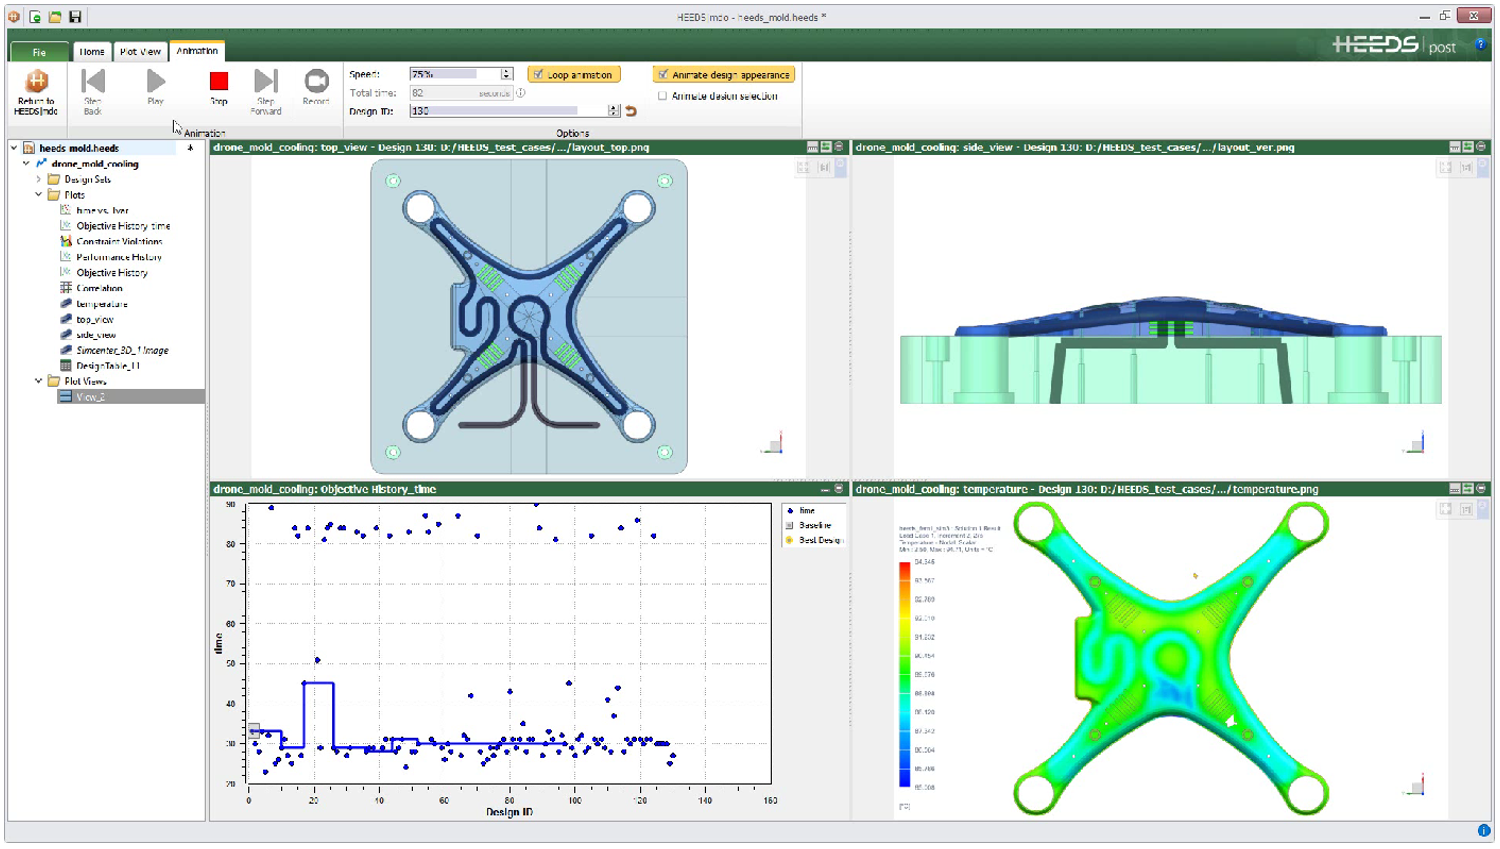
Task: Toggle Animate design appearance option
Action: (x=724, y=75)
